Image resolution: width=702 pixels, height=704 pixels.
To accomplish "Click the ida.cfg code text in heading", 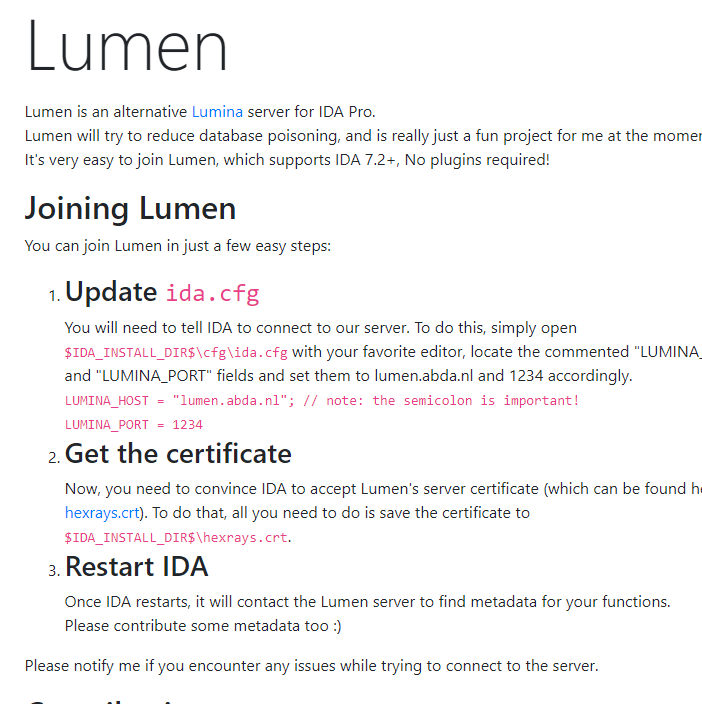I will (213, 294).
